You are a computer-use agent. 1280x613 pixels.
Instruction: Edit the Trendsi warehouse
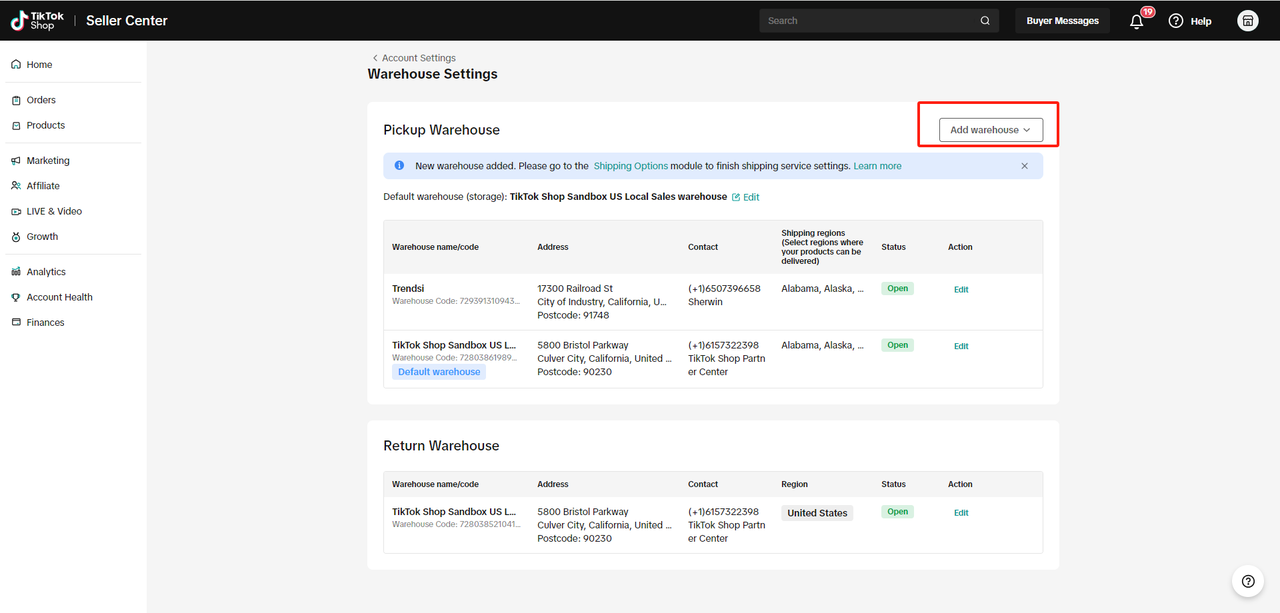click(960, 290)
